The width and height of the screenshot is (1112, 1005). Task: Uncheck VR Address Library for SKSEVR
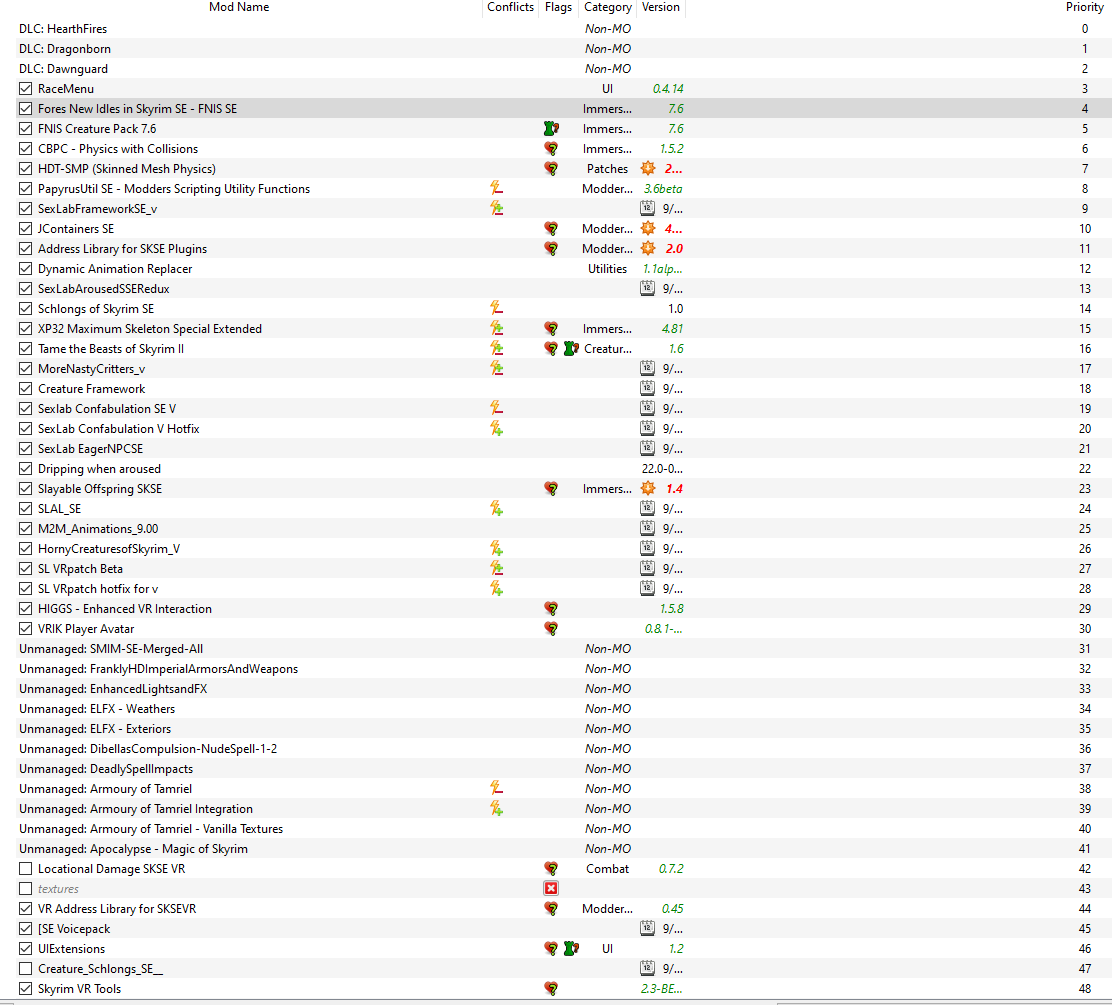(26, 909)
